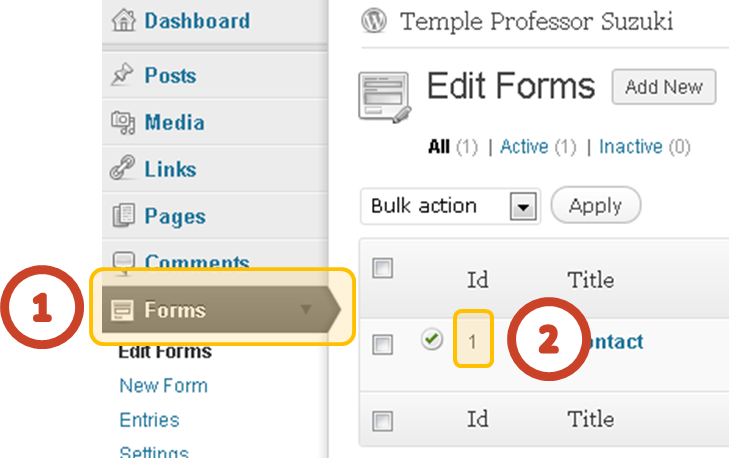Click the Dashboard house icon
This screenshot has width=729, height=458.
[x=124, y=20]
